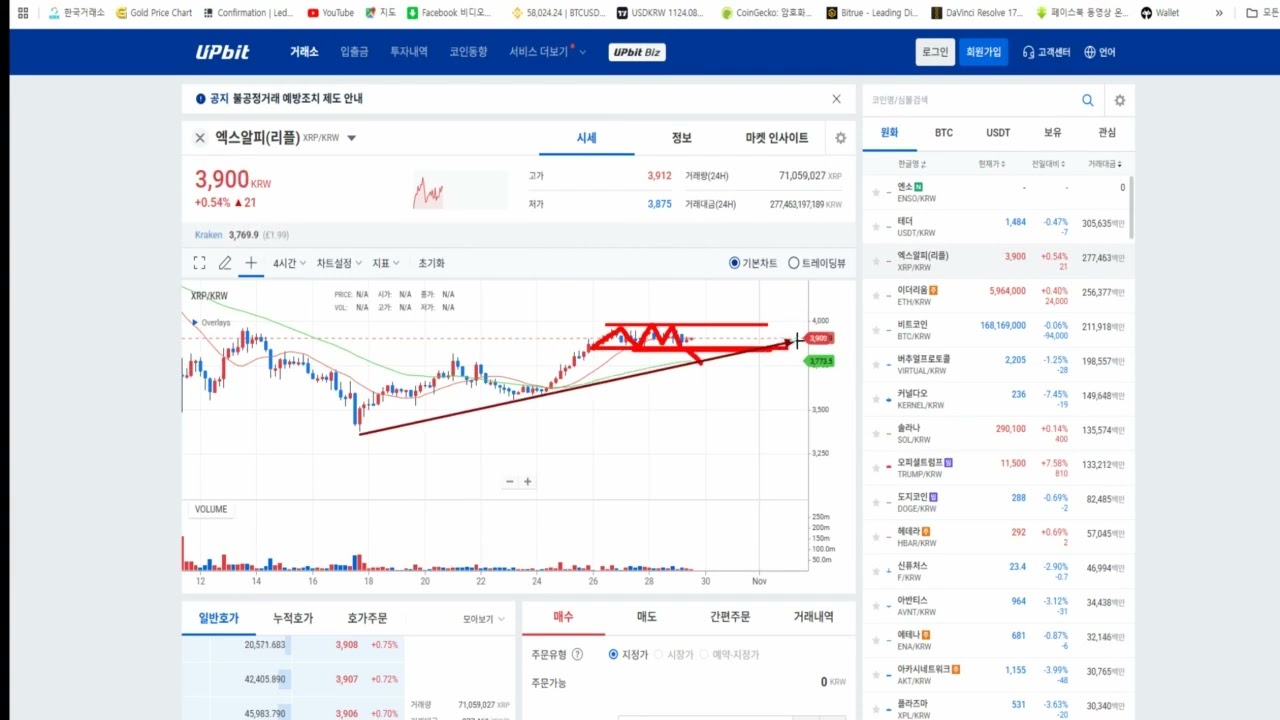Switch to the 마켓 인사이트 tab

[777, 138]
